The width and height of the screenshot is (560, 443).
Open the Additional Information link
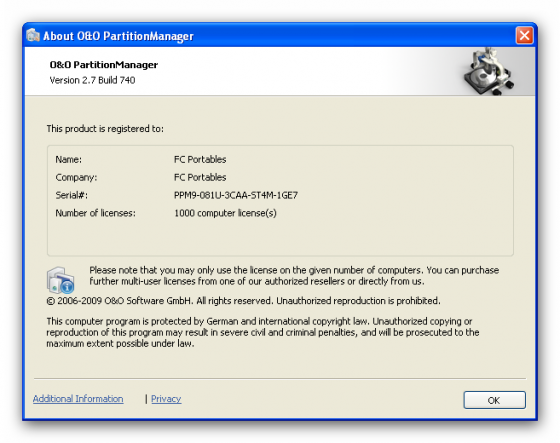pyautogui.click(x=78, y=399)
